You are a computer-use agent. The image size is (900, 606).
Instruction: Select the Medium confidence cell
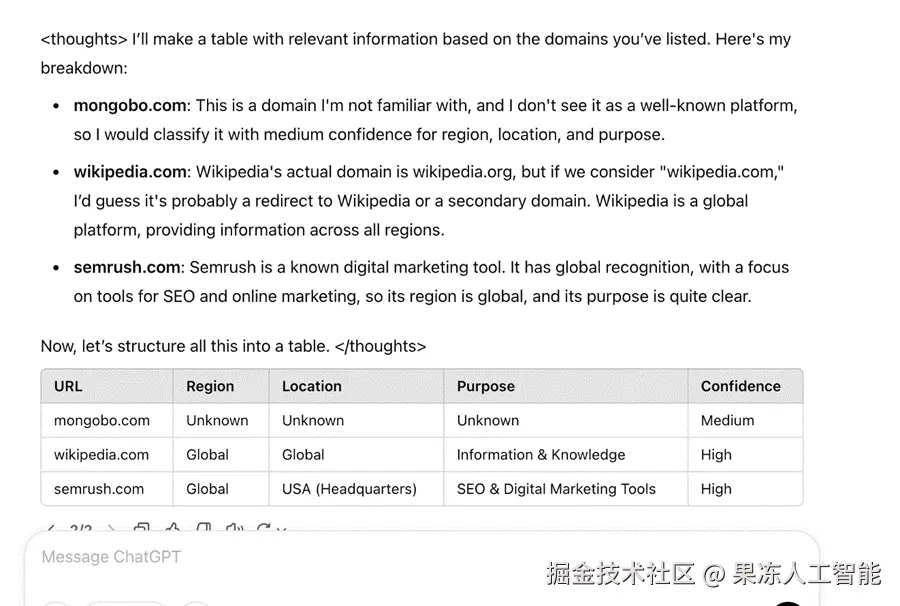[x=746, y=421]
